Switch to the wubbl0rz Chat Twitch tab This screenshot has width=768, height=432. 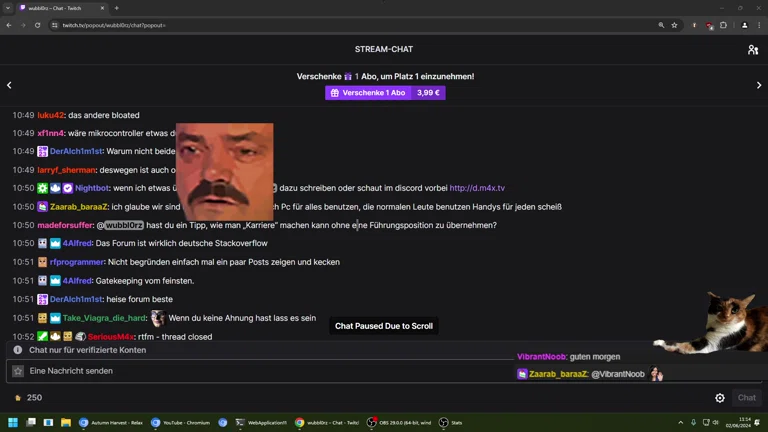click(60, 8)
